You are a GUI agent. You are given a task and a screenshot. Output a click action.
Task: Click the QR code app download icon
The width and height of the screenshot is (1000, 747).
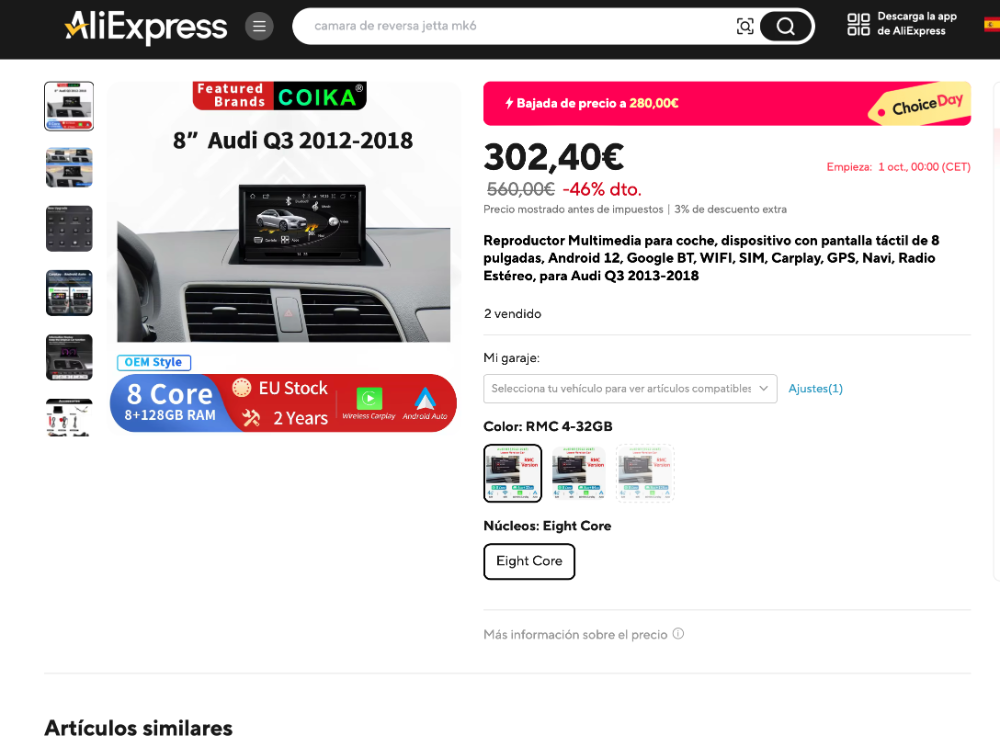(858, 24)
